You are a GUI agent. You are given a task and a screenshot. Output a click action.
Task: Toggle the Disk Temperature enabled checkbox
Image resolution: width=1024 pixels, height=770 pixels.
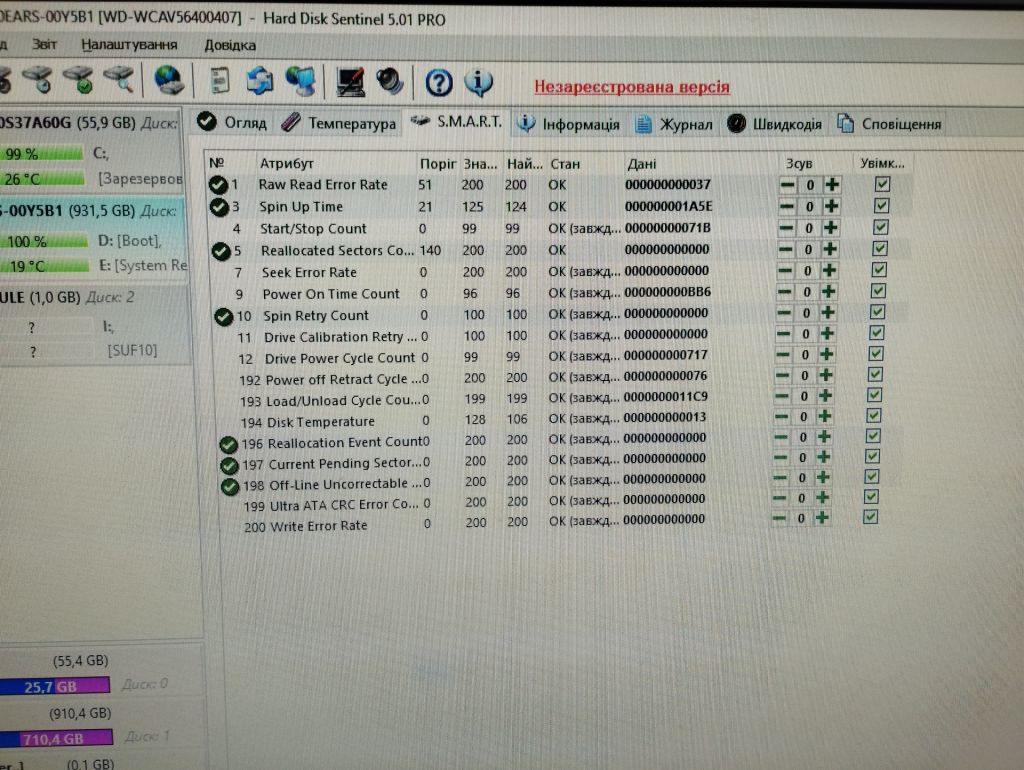click(873, 415)
